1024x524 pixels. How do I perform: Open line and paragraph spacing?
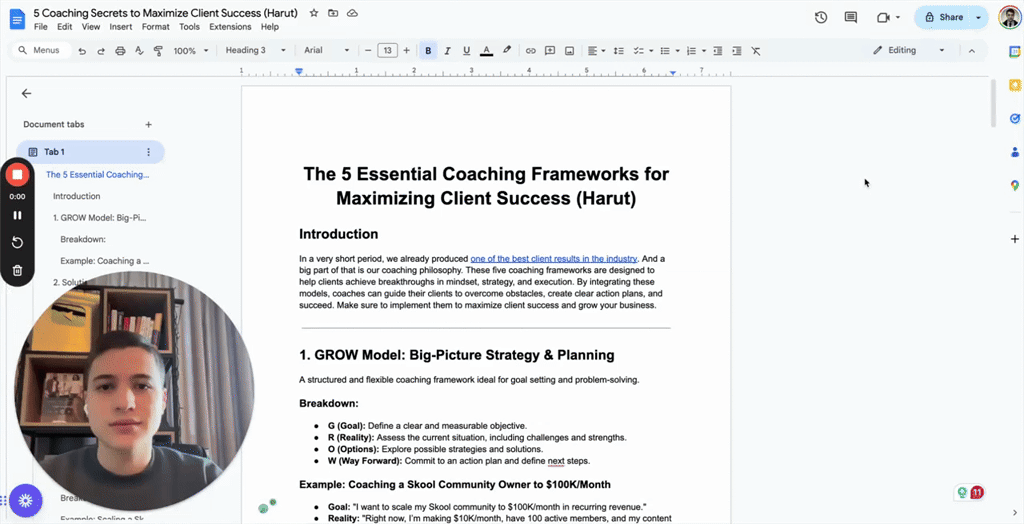(619, 50)
